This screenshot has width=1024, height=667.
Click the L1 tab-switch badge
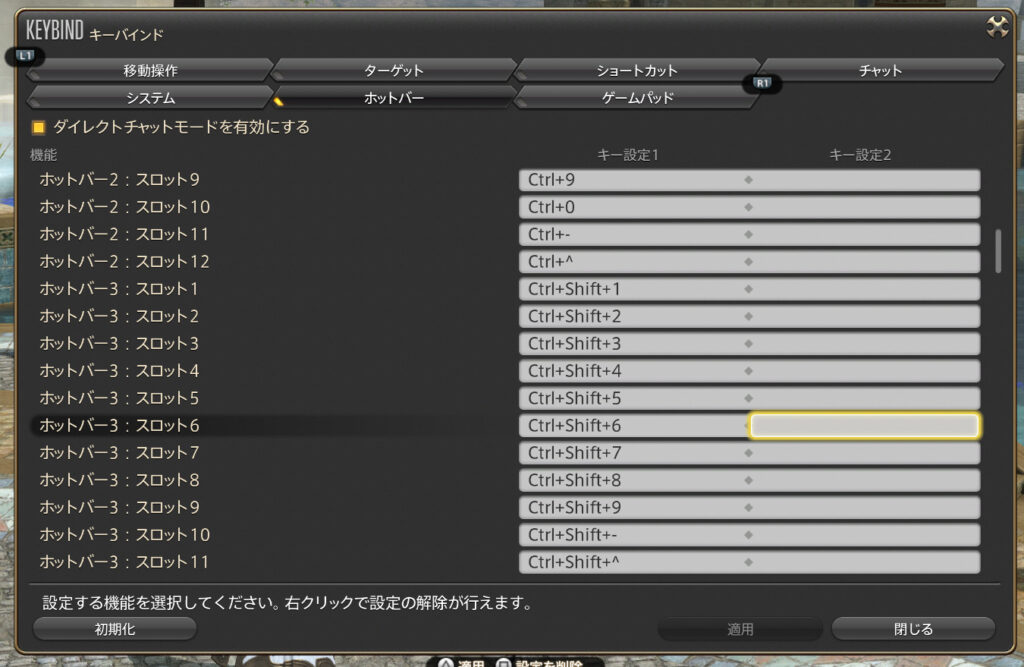(25, 56)
